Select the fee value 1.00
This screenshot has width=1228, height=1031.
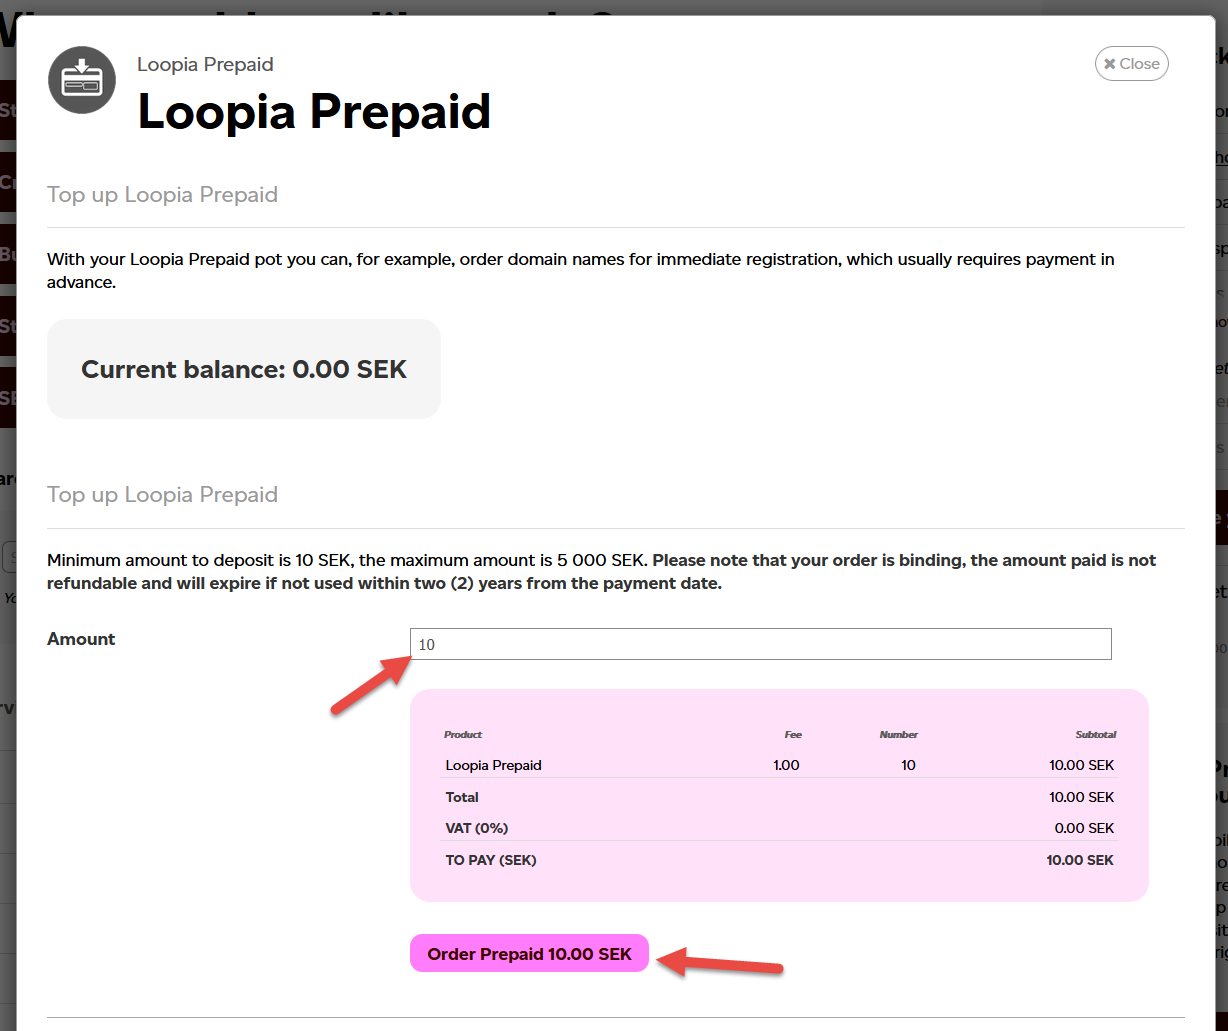point(786,765)
